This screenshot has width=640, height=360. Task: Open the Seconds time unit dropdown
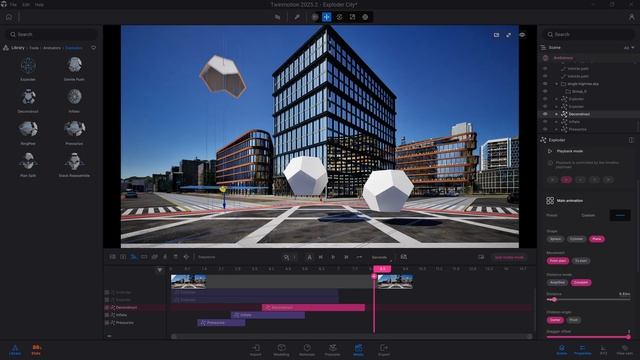[381, 257]
